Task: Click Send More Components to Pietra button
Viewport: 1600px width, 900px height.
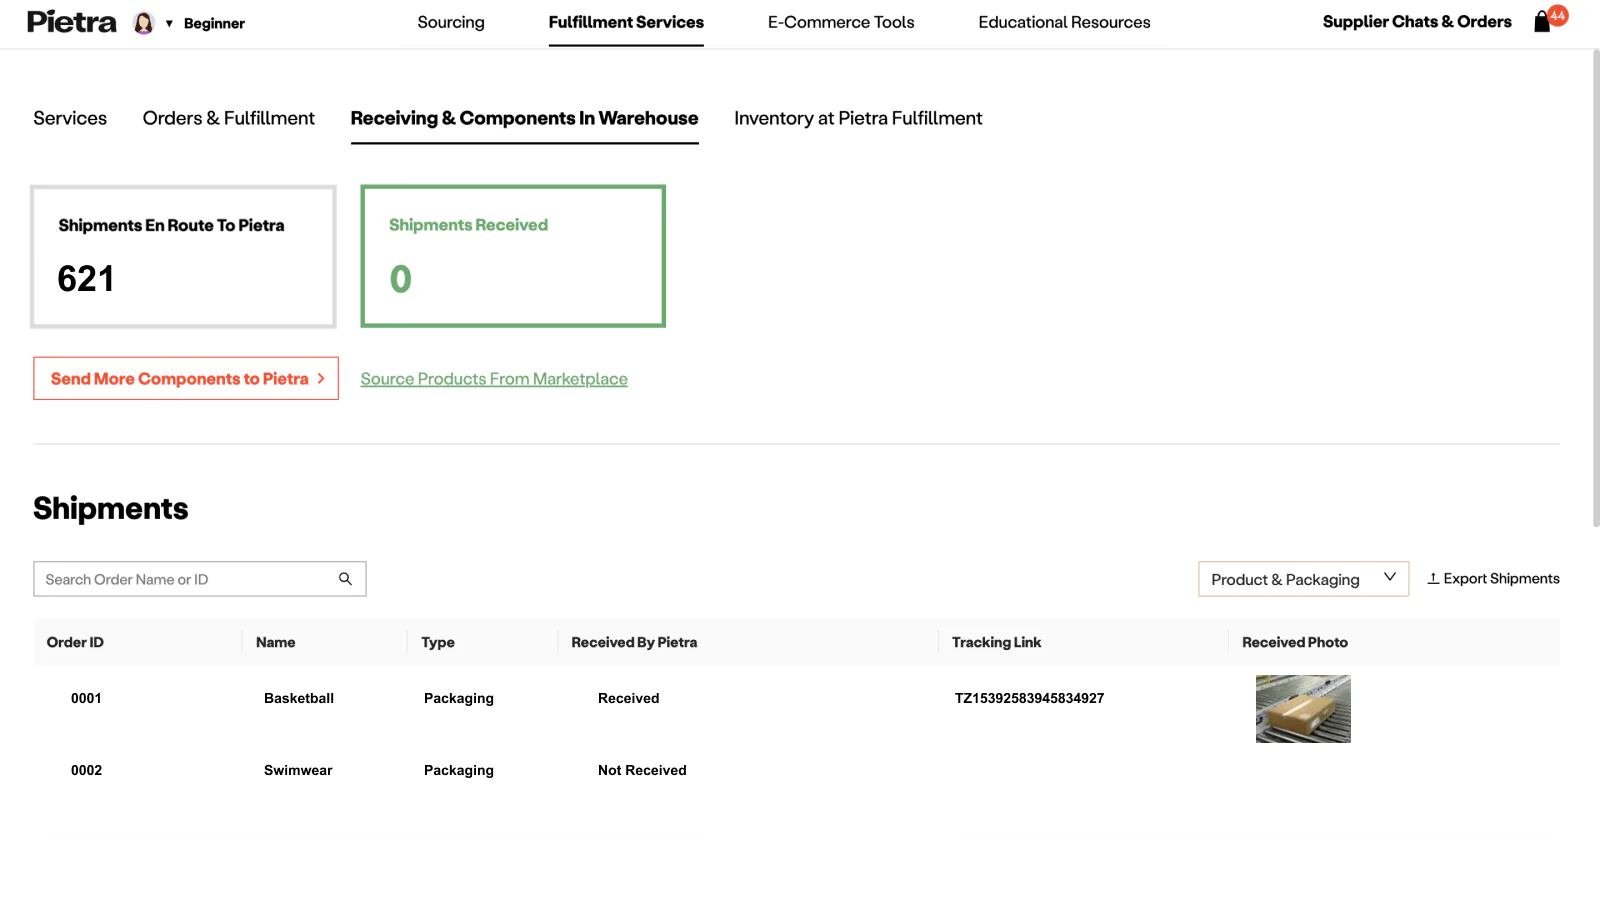Action: click(x=186, y=379)
